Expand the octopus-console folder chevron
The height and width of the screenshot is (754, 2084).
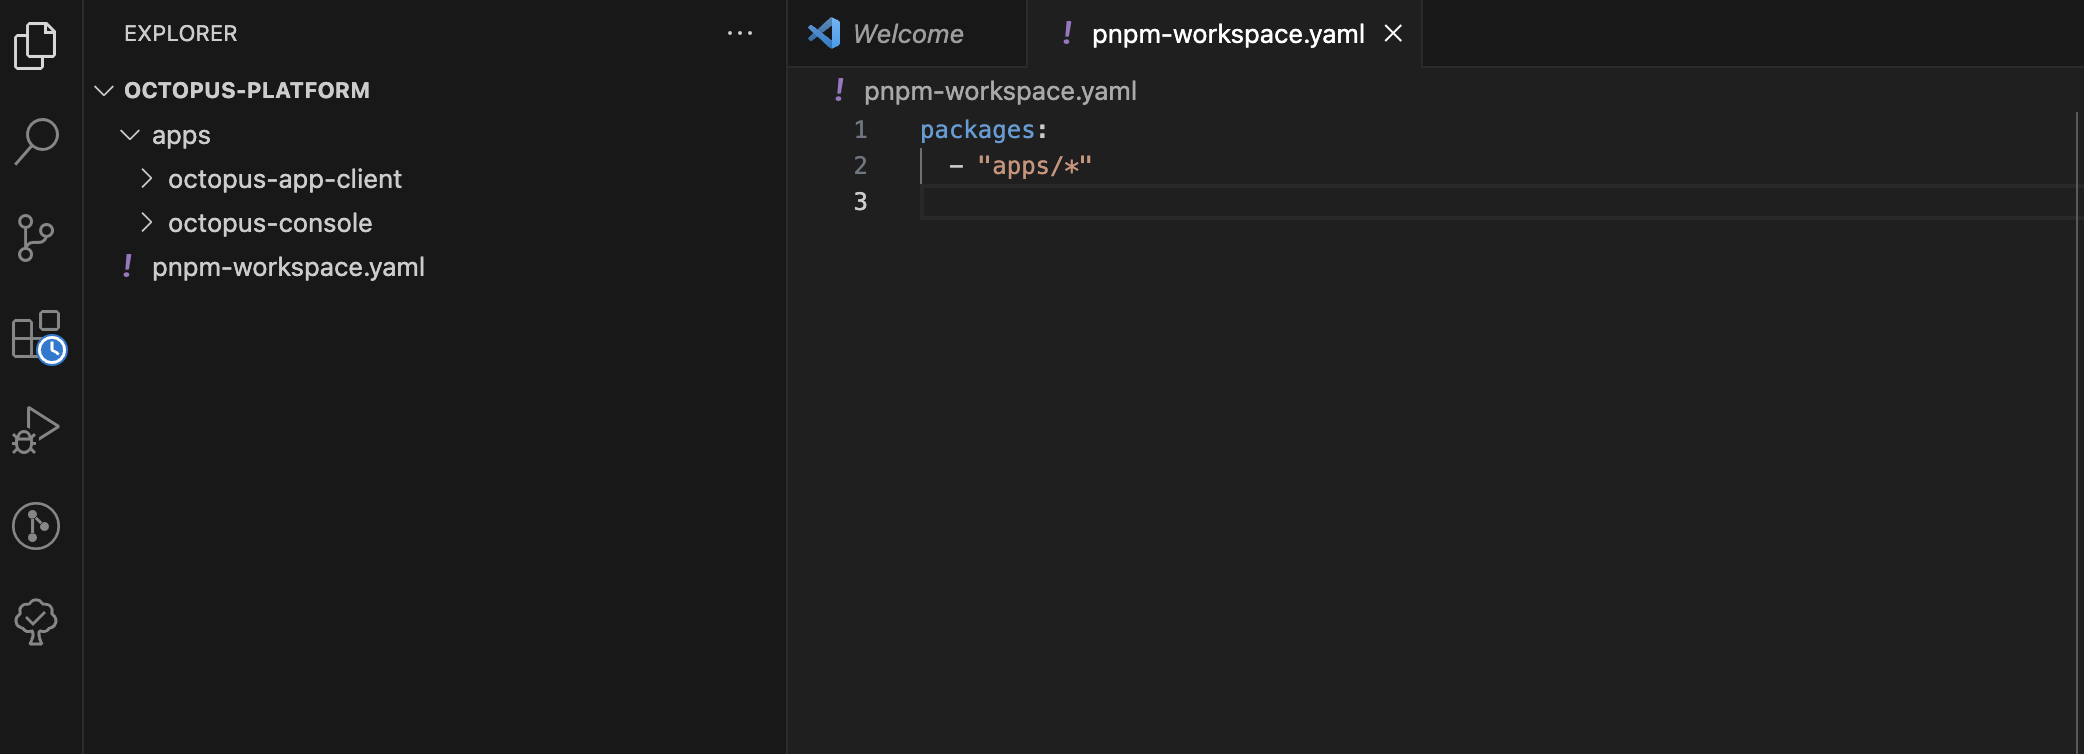coord(147,222)
